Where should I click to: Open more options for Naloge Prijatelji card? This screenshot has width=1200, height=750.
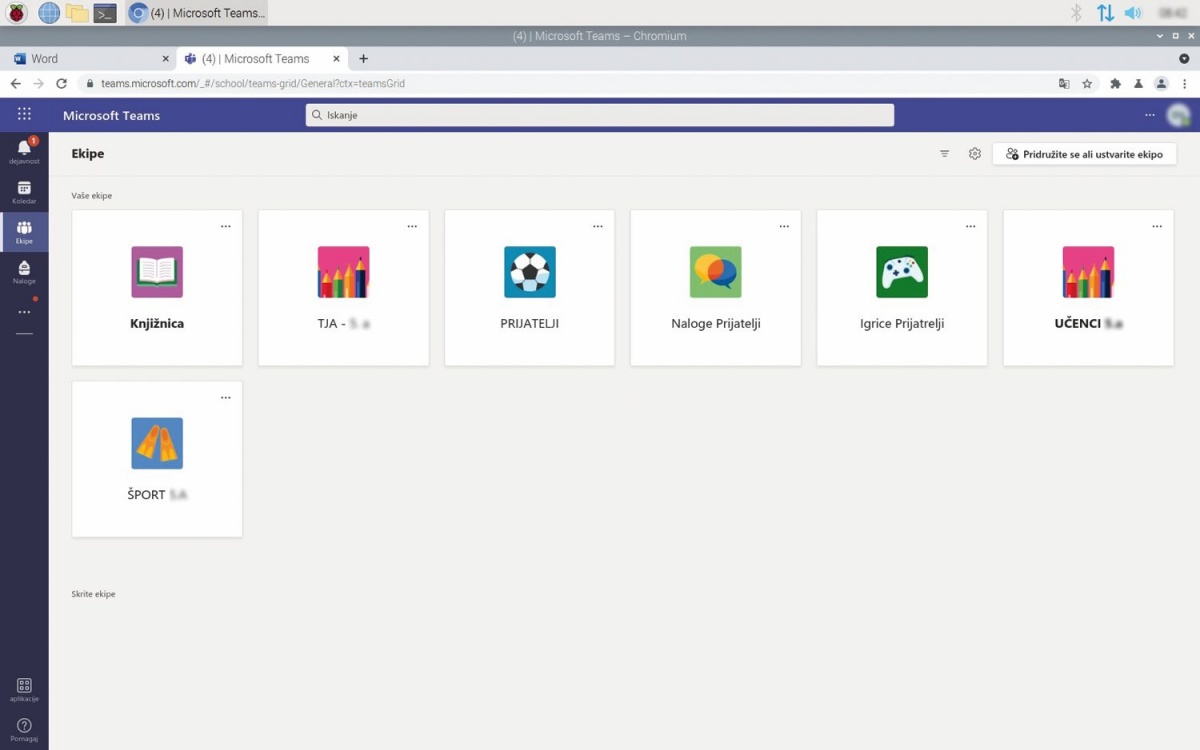[784, 226]
